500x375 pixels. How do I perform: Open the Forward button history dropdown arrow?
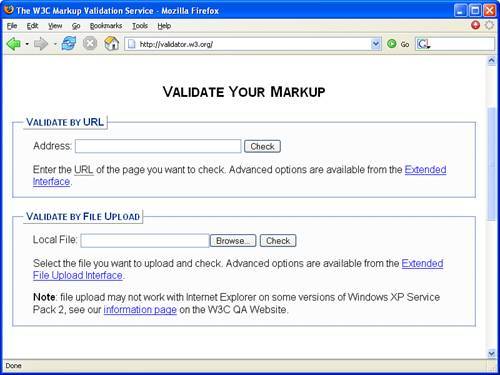[55, 44]
